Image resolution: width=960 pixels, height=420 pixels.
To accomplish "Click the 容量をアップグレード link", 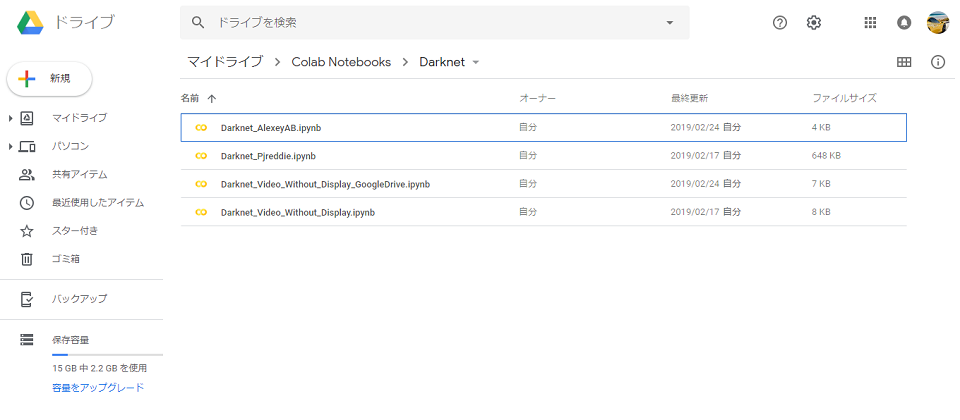I will [98, 388].
